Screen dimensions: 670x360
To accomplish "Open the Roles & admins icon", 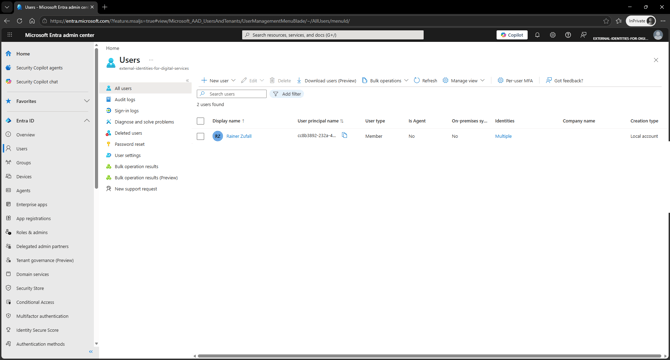I will click(x=8, y=232).
